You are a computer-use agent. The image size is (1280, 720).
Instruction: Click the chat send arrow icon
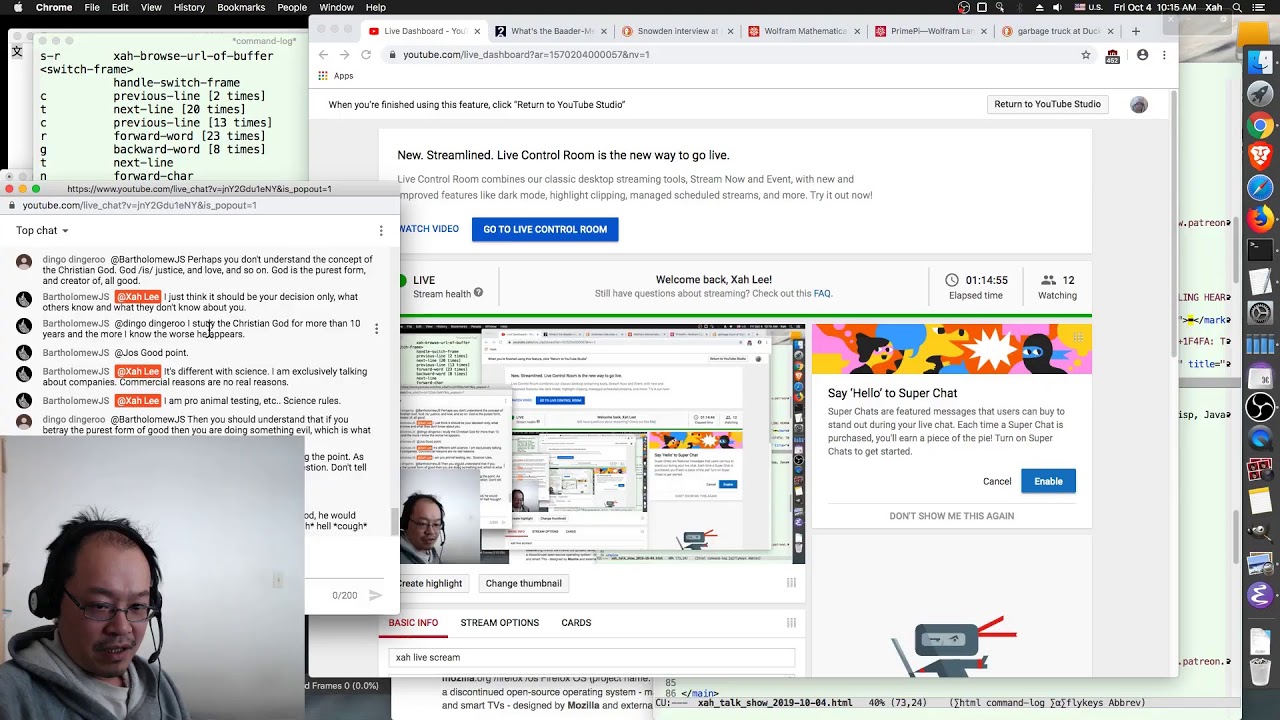[375, 595]
